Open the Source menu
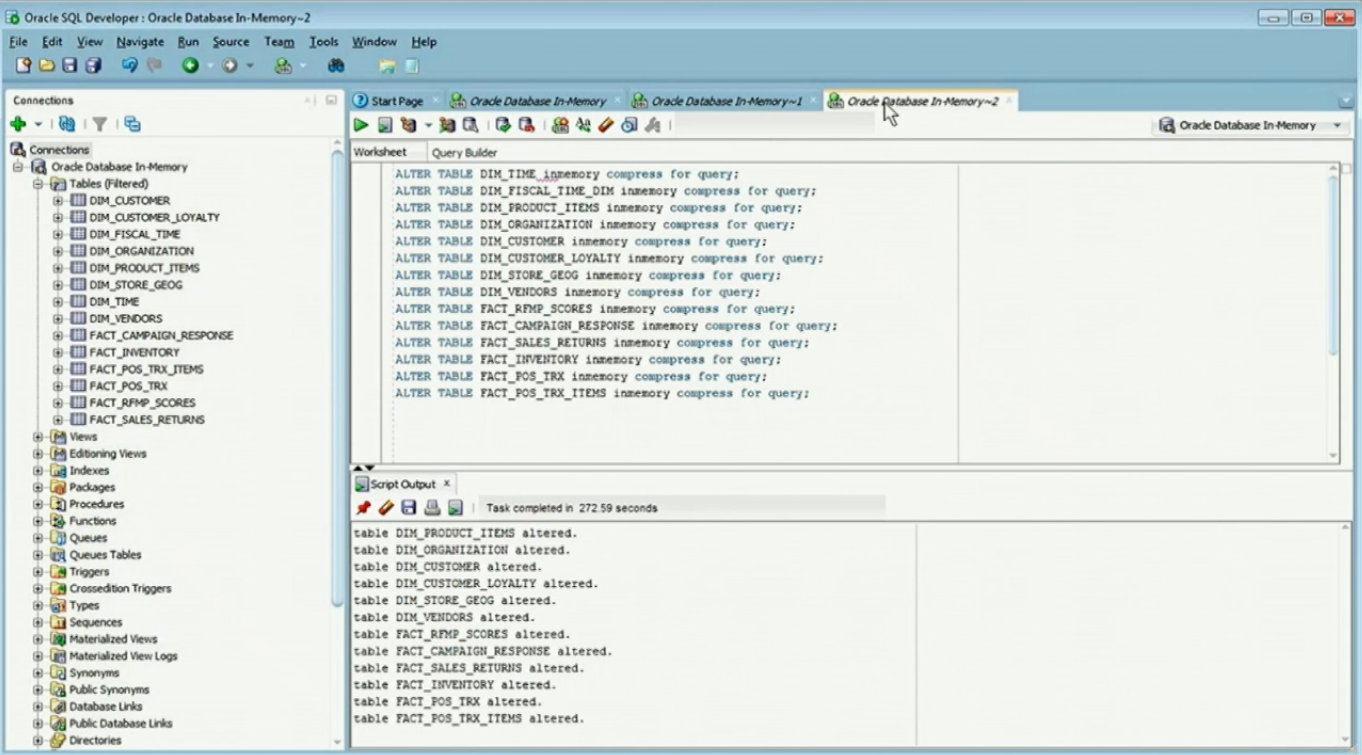 pyautogui.click(x=230, y=42)
